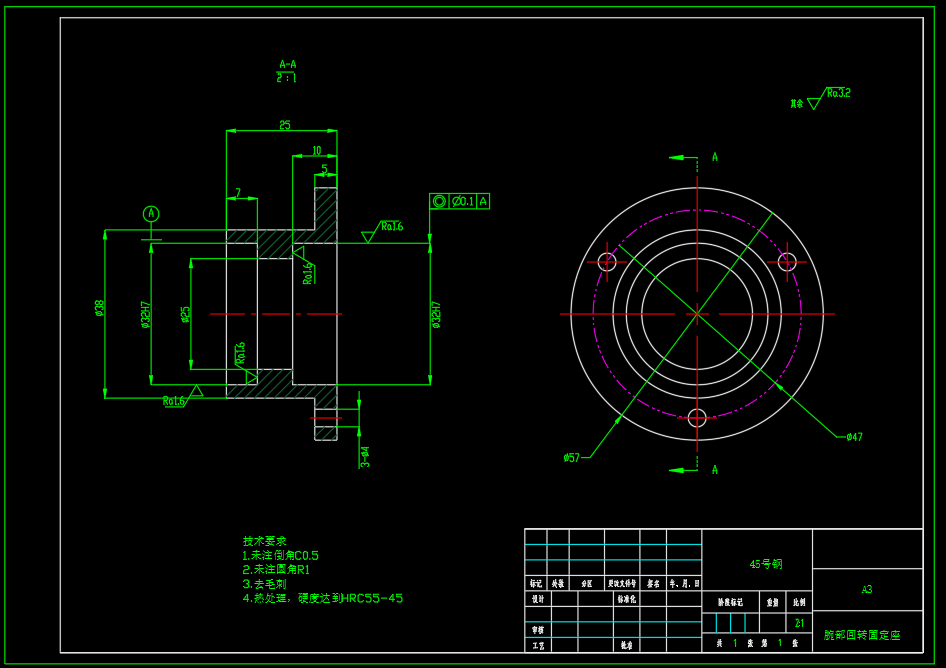The height and width of the screenshot is (668, 946).
Task: Click the upper section arrow label 'A'
Action: click(x=715, y=157)
